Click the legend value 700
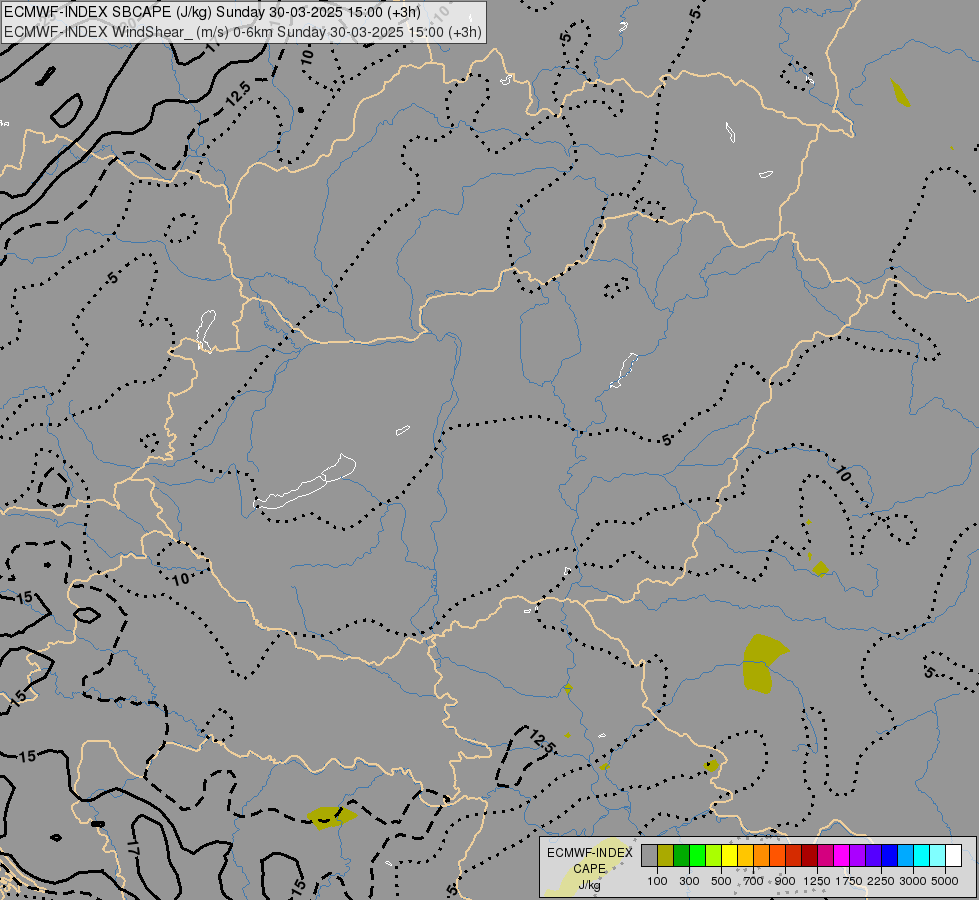 pyautogui.click(x=754, y=881)
